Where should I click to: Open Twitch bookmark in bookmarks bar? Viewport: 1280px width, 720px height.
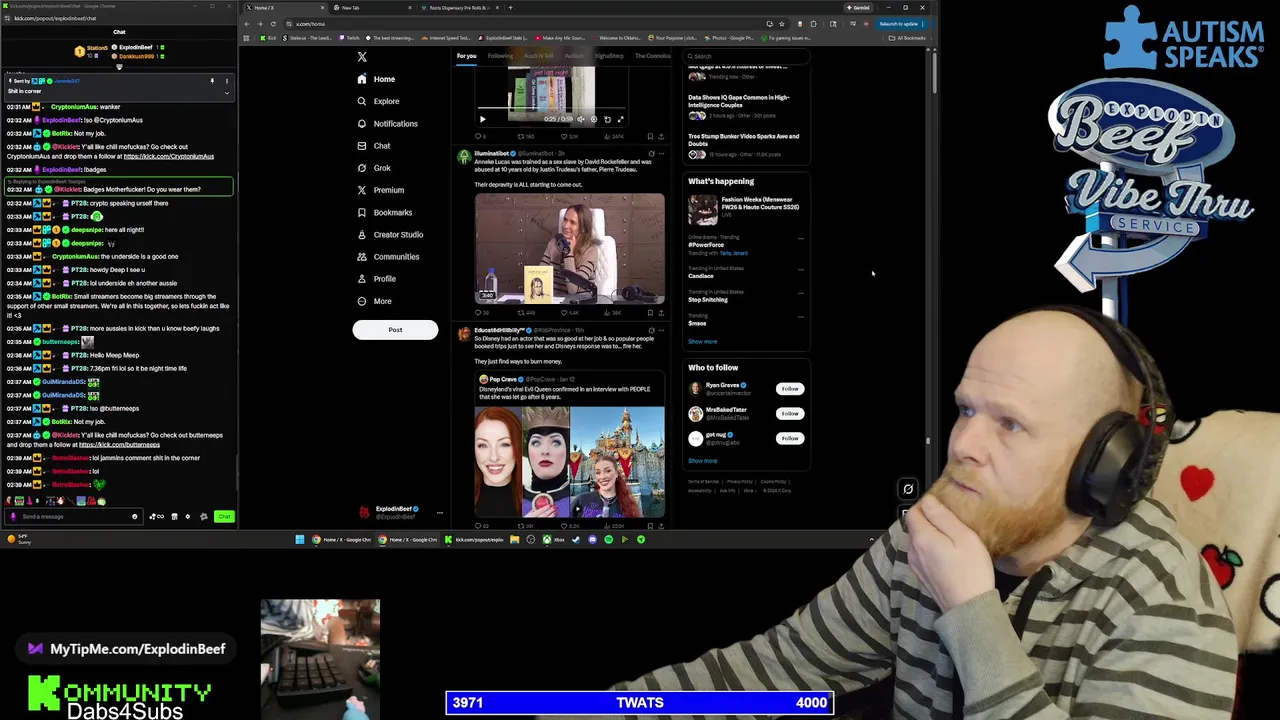(350, 38)
